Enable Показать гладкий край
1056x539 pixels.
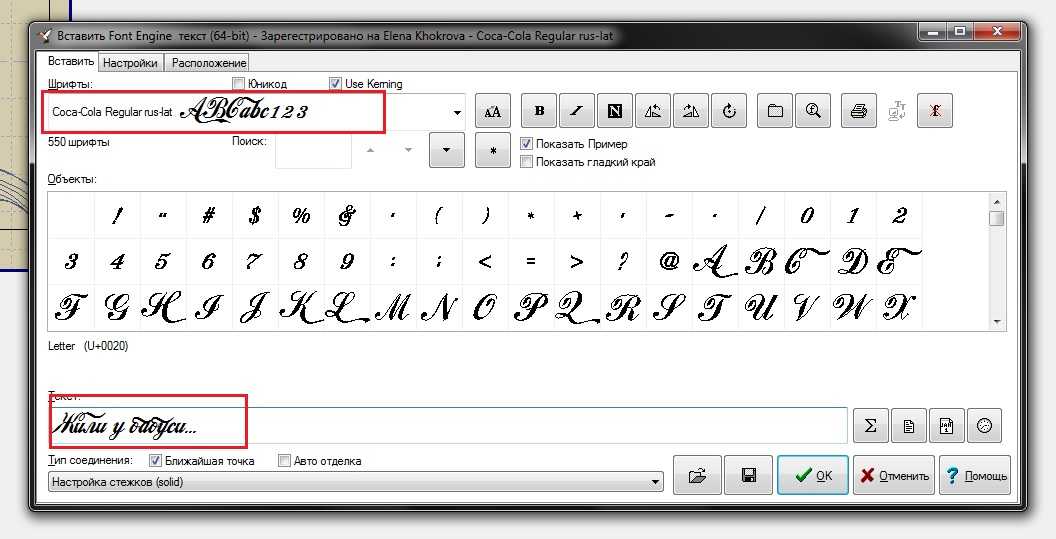[527, 162]
